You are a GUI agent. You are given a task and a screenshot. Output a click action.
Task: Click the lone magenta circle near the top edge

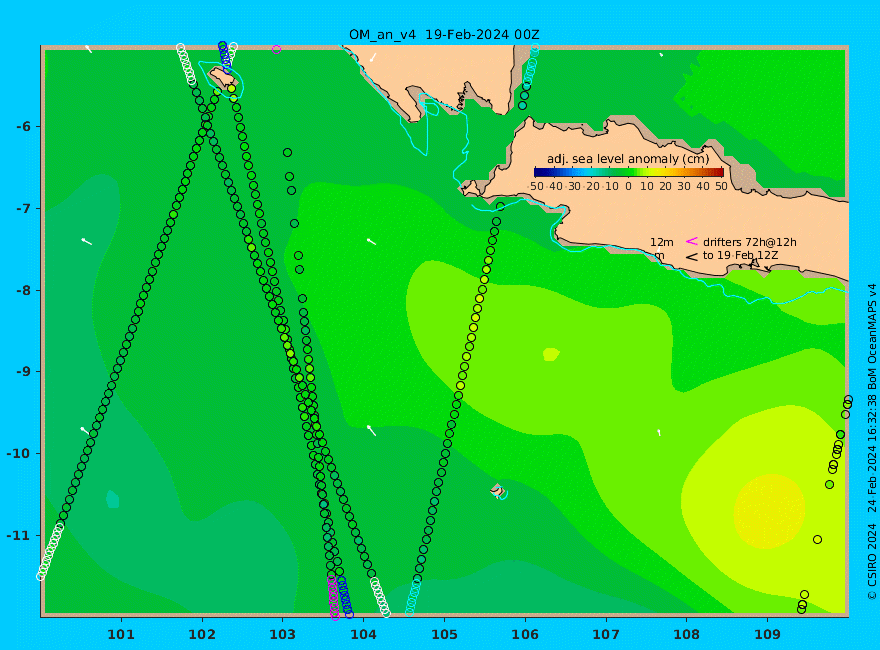pos(276,49)
